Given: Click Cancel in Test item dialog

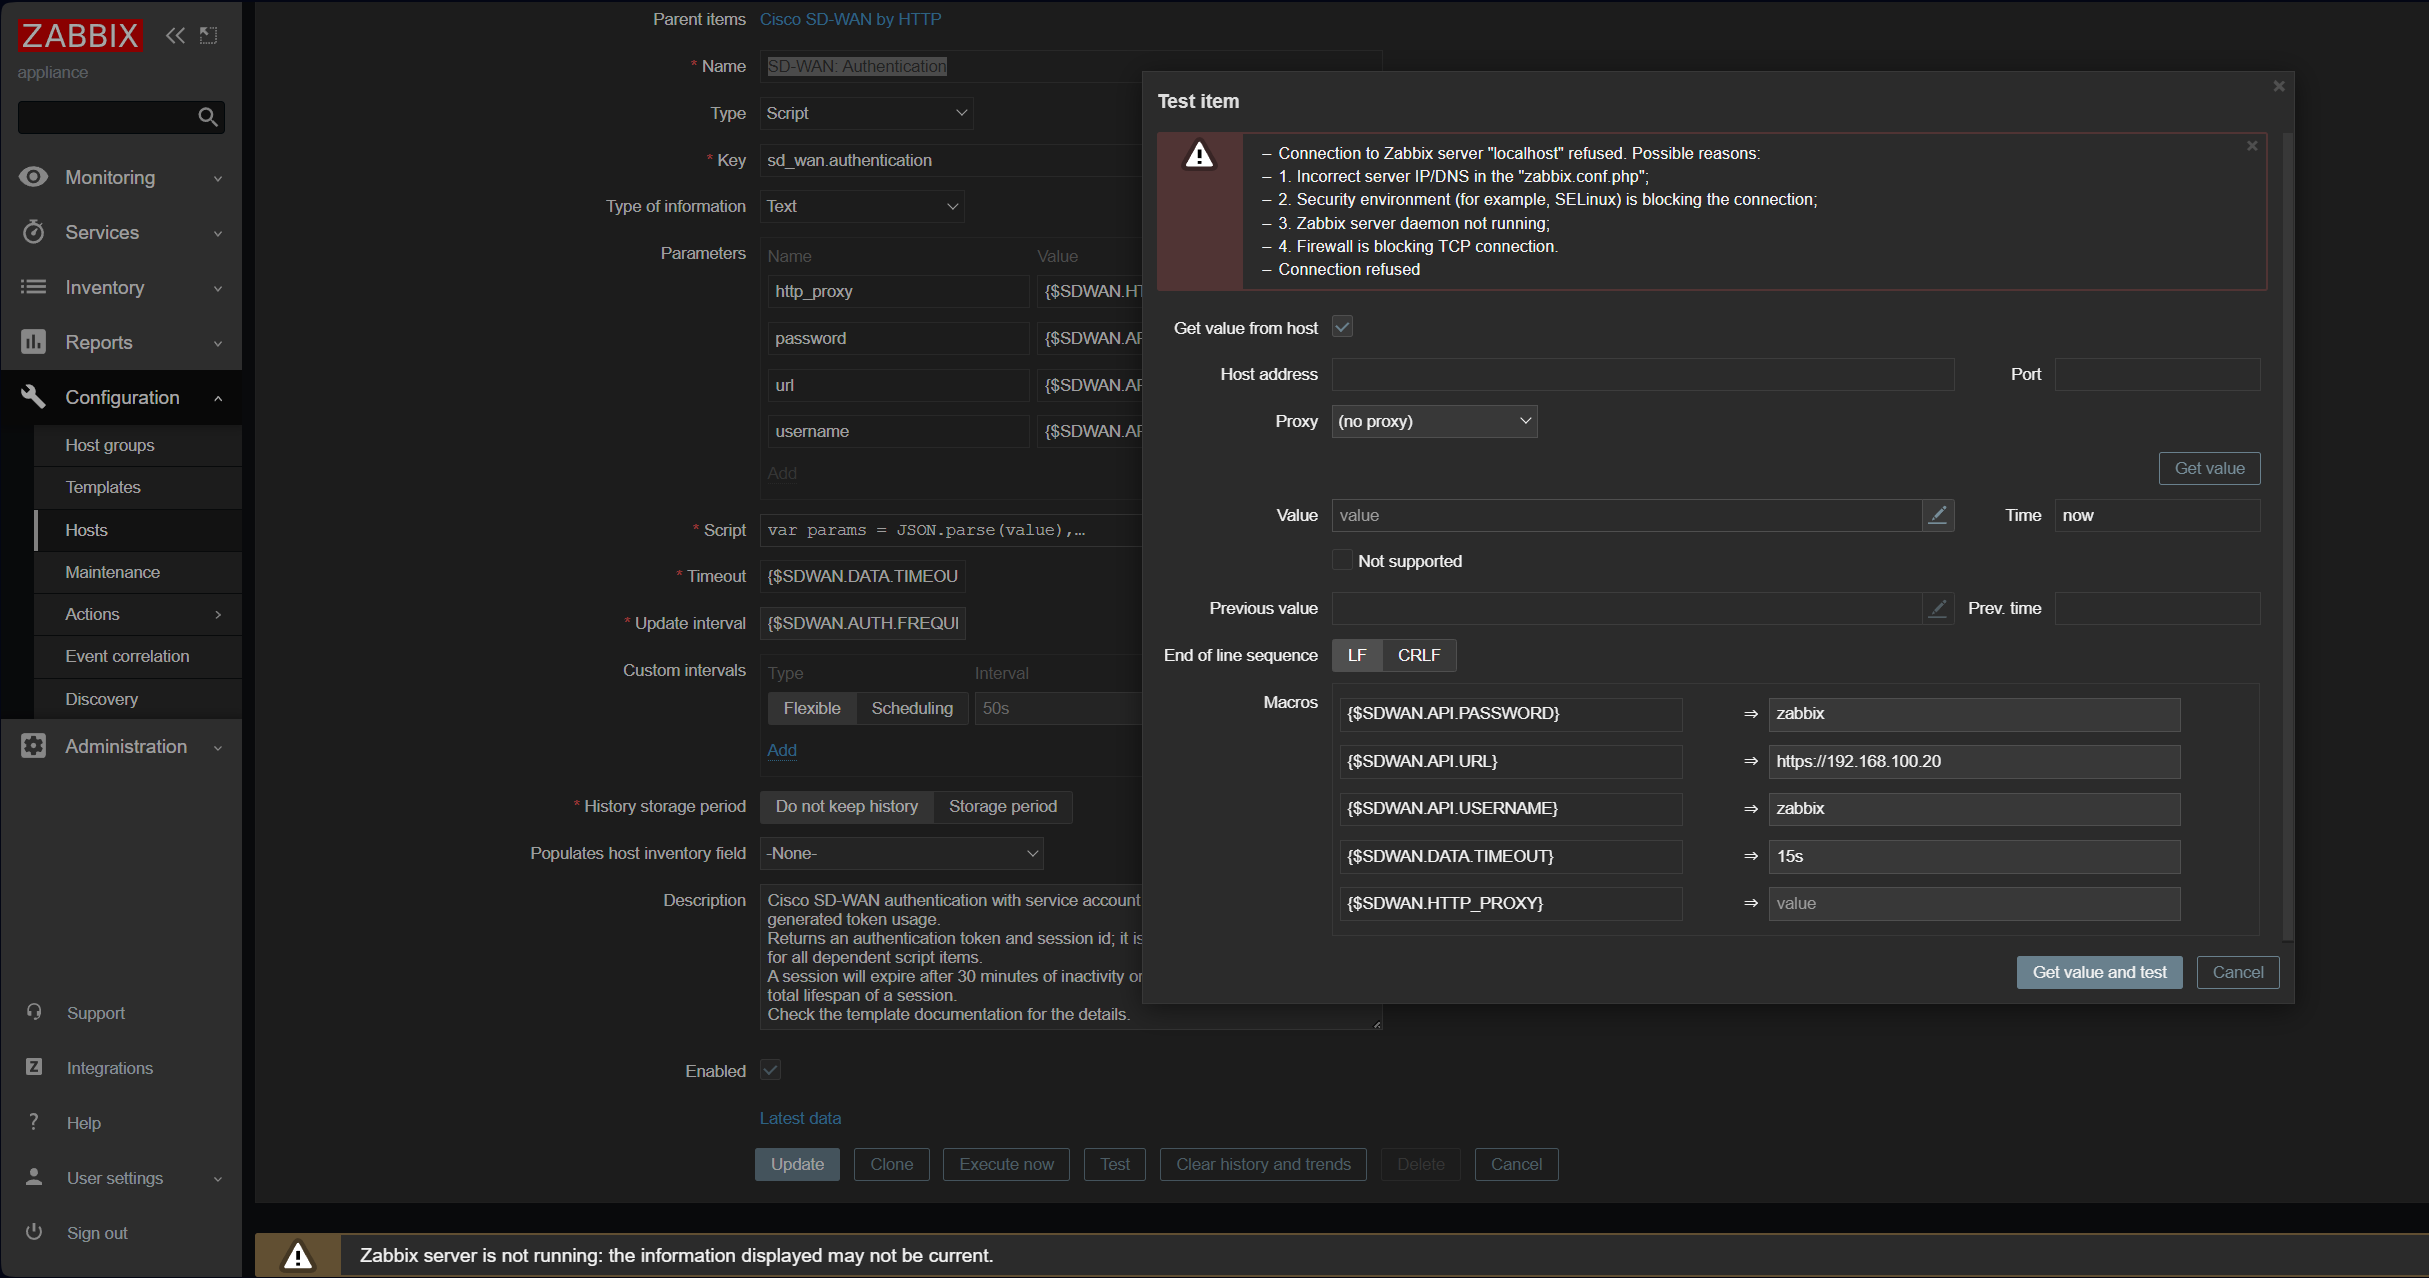Looking at the screenshot, I should point(2237,972).
